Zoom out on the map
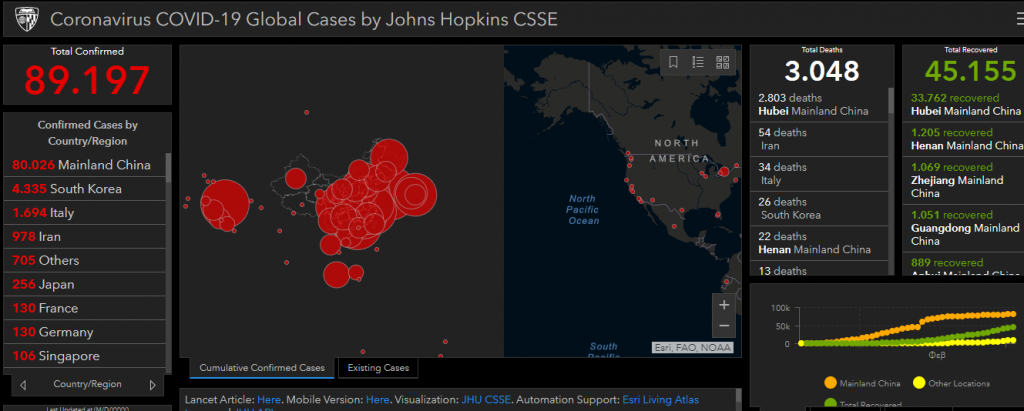The height and width of the screenshot is (411, 1024). (x=724, y=327)
